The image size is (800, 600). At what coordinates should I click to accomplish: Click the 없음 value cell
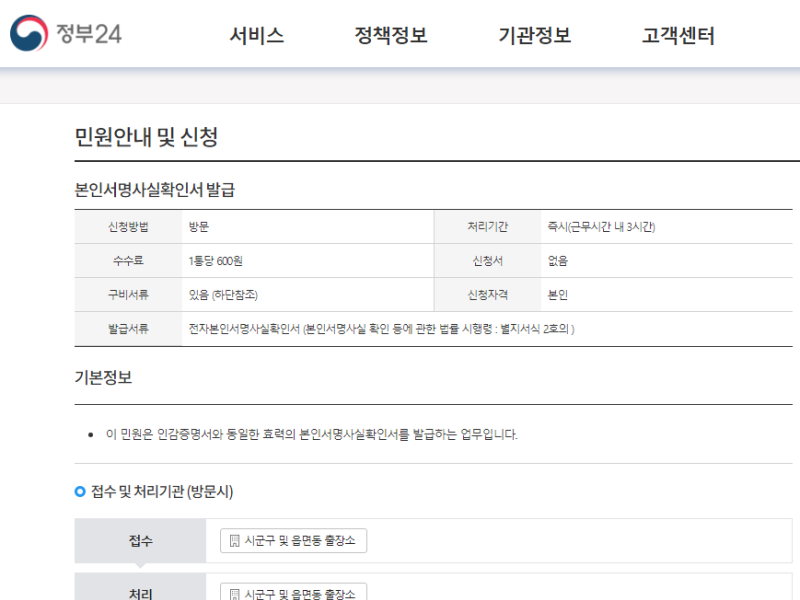(x=667, y=261)
